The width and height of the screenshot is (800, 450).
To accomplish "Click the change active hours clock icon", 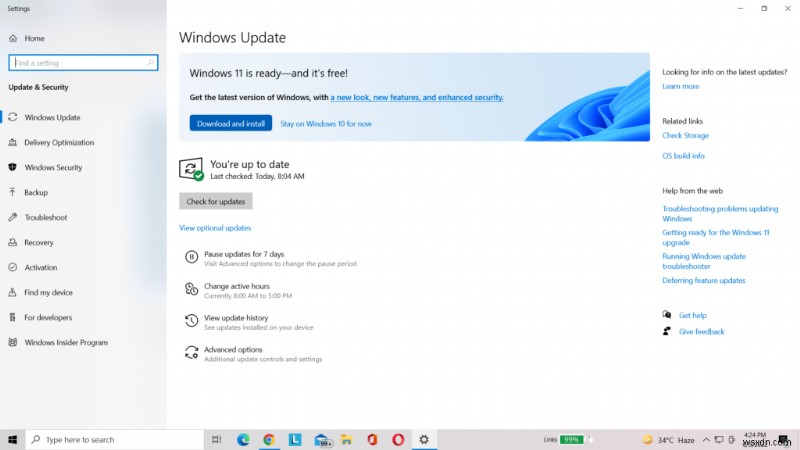I will [191, 289].
